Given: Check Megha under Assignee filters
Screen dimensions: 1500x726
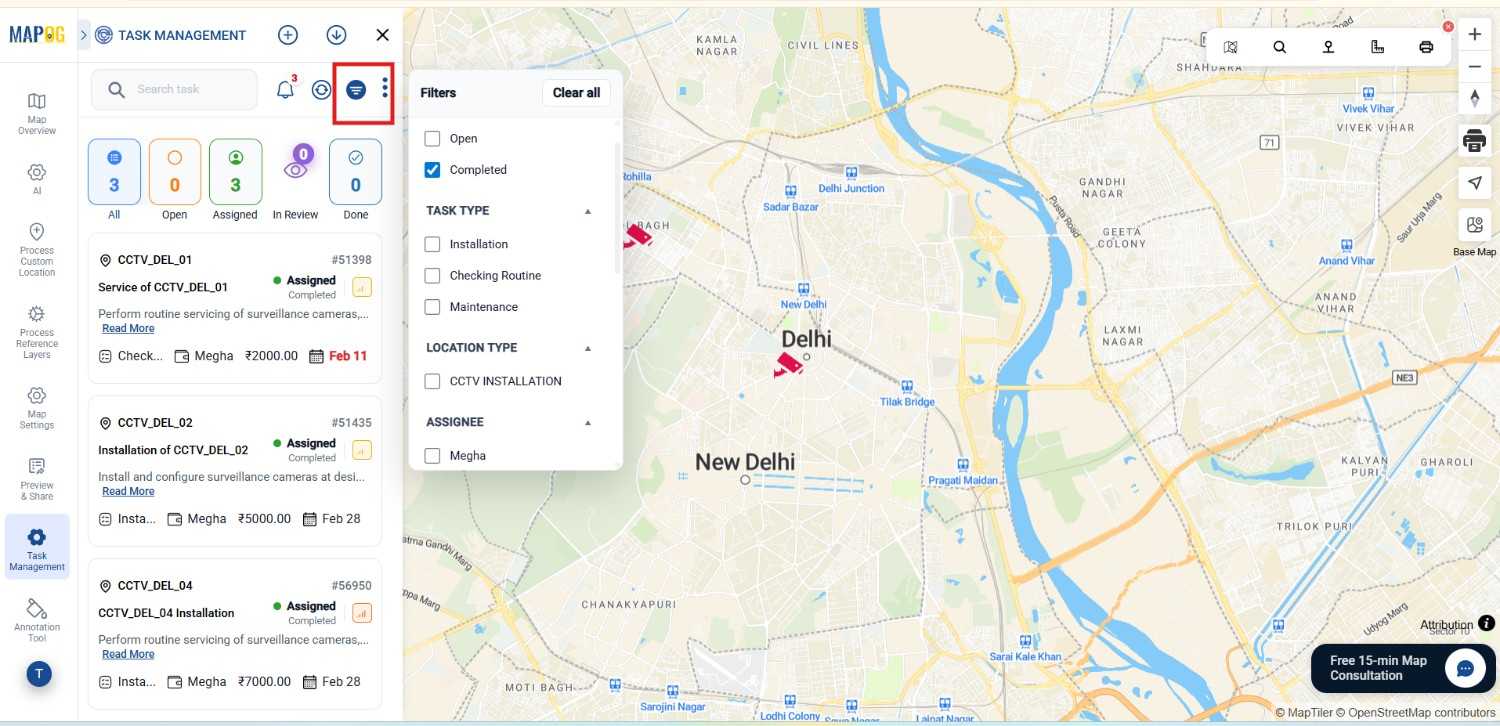Looking at the screenshot, I should [432, 455].
